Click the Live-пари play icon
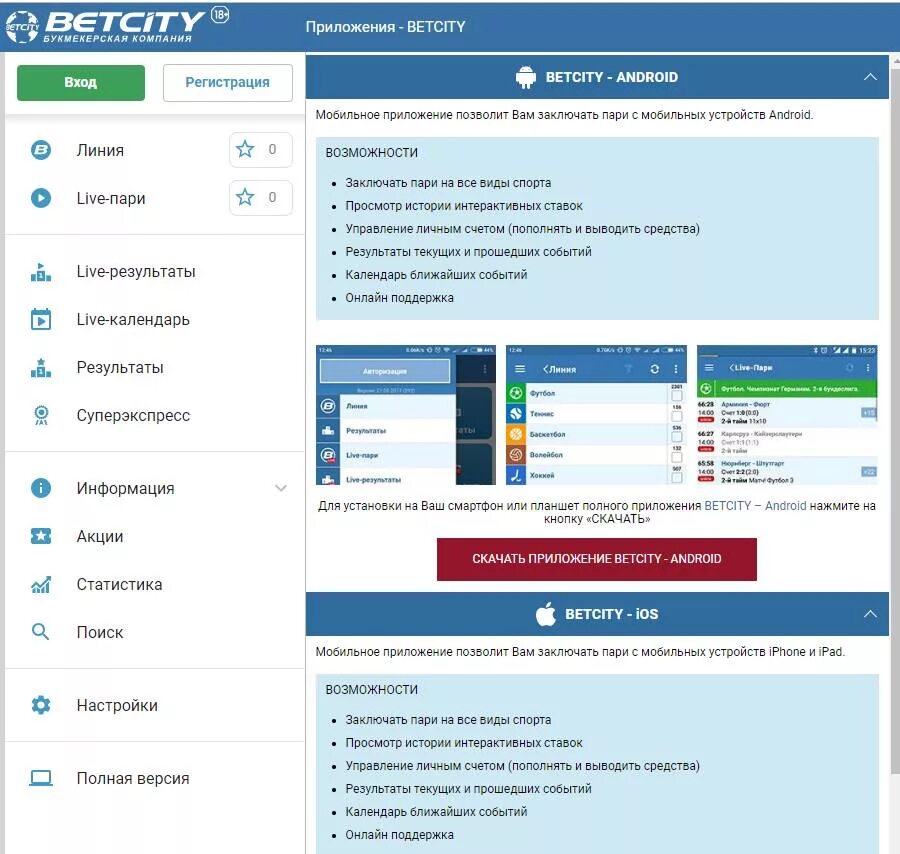This screenshot has width=900, height=854. [x=41, y=198]
